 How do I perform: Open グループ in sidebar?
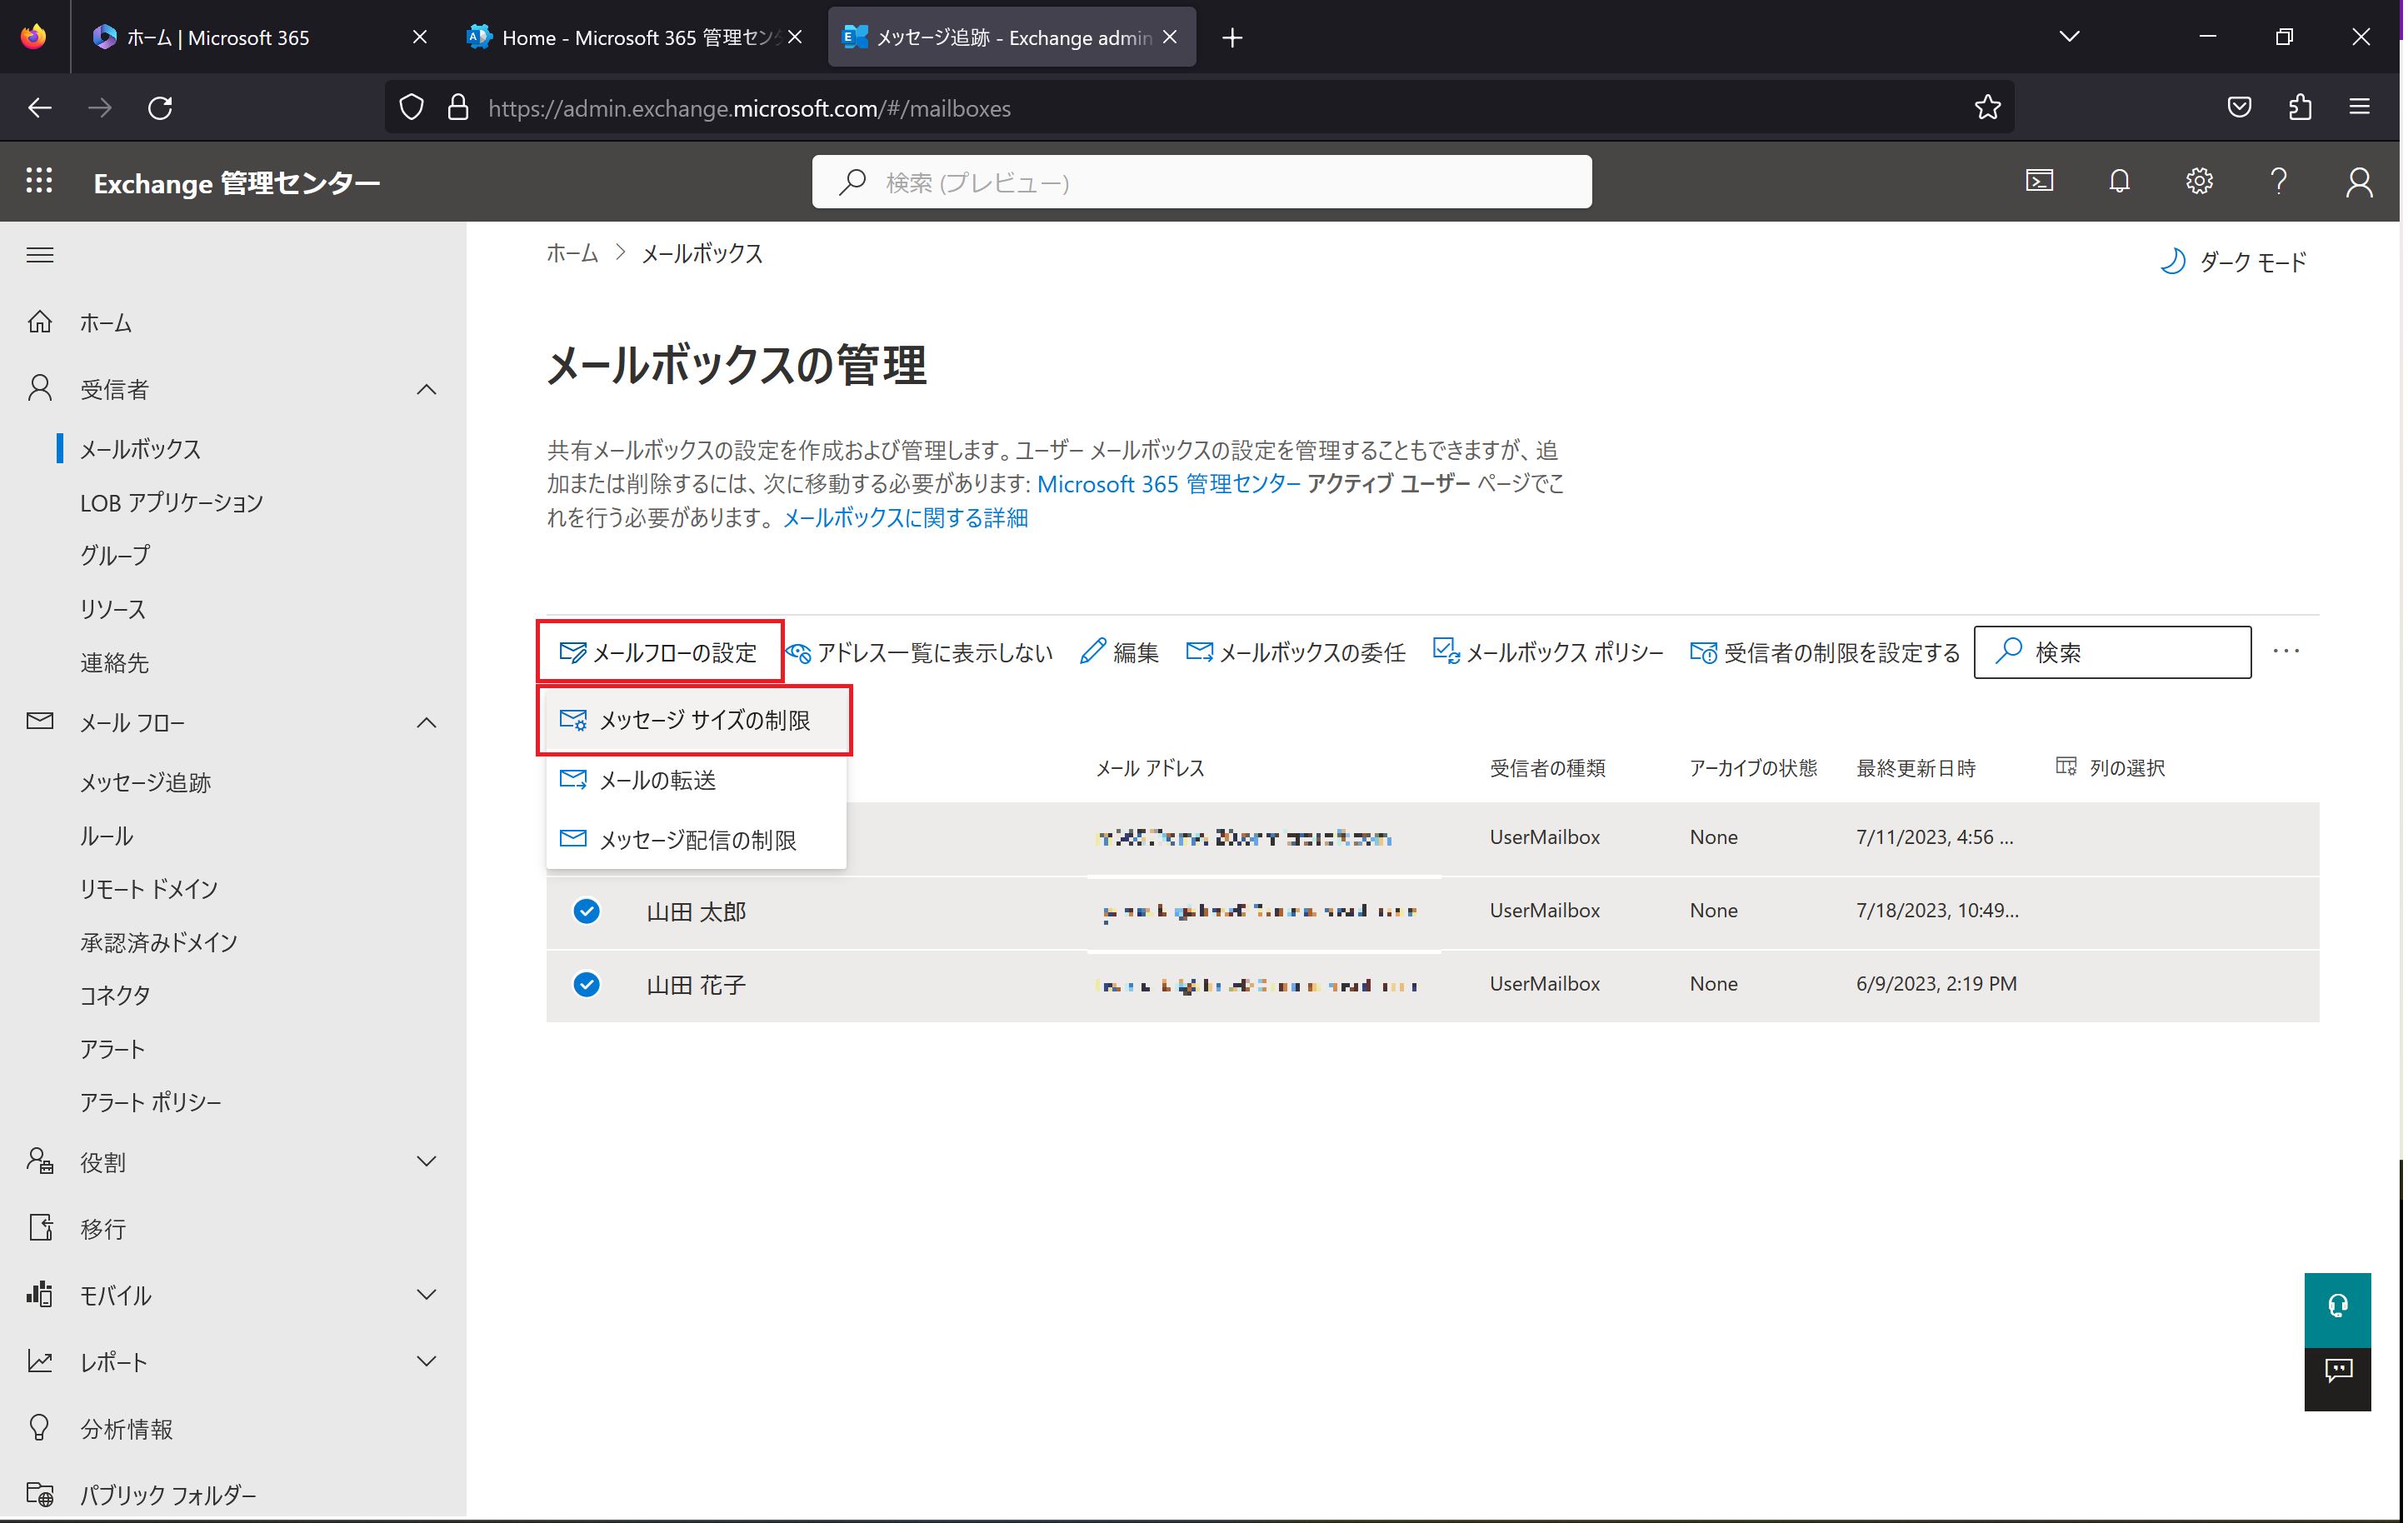tap(115, 555)
